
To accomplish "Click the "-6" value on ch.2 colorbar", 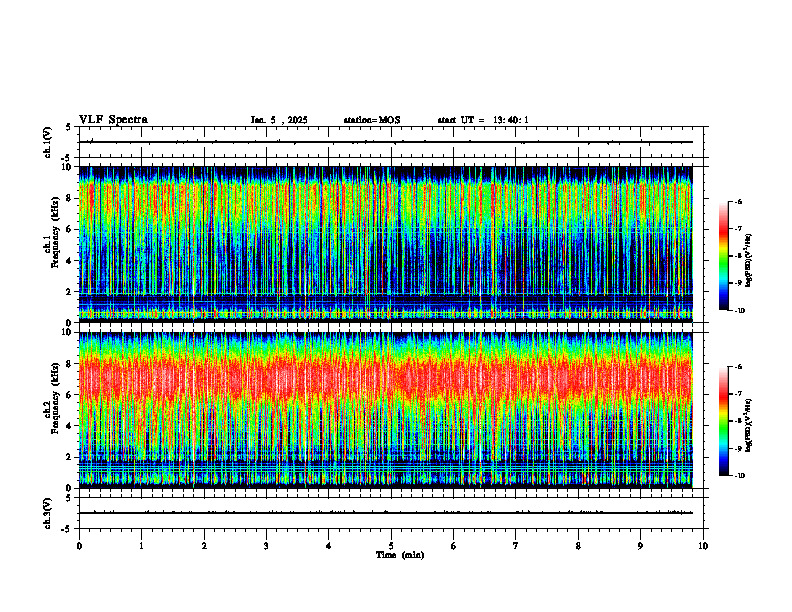I will (739, 367).
